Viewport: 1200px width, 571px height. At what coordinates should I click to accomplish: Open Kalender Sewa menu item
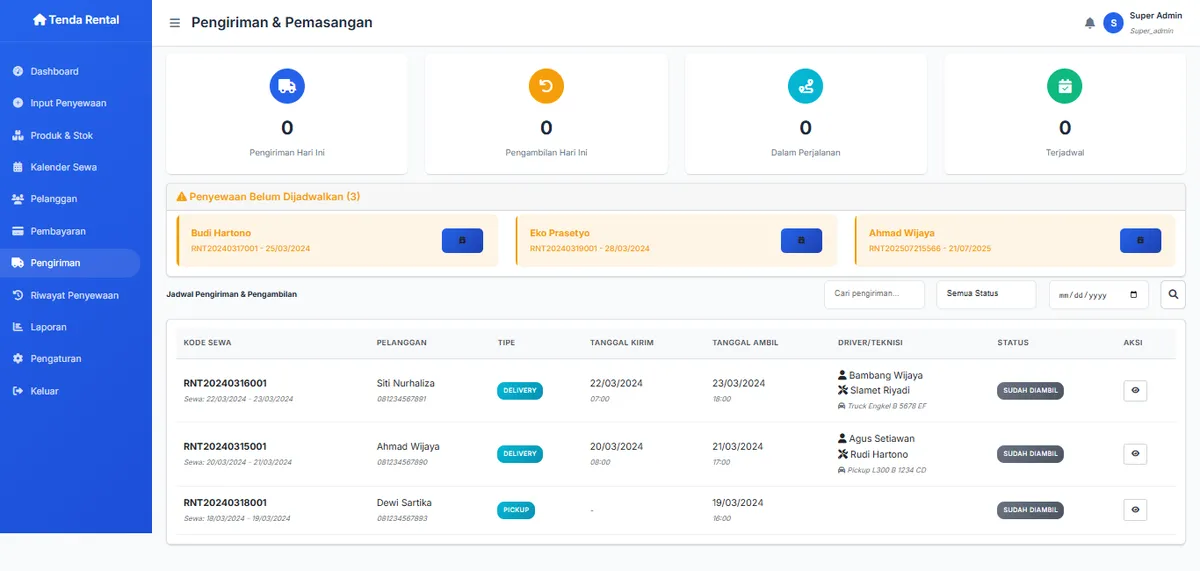[70, 167]
